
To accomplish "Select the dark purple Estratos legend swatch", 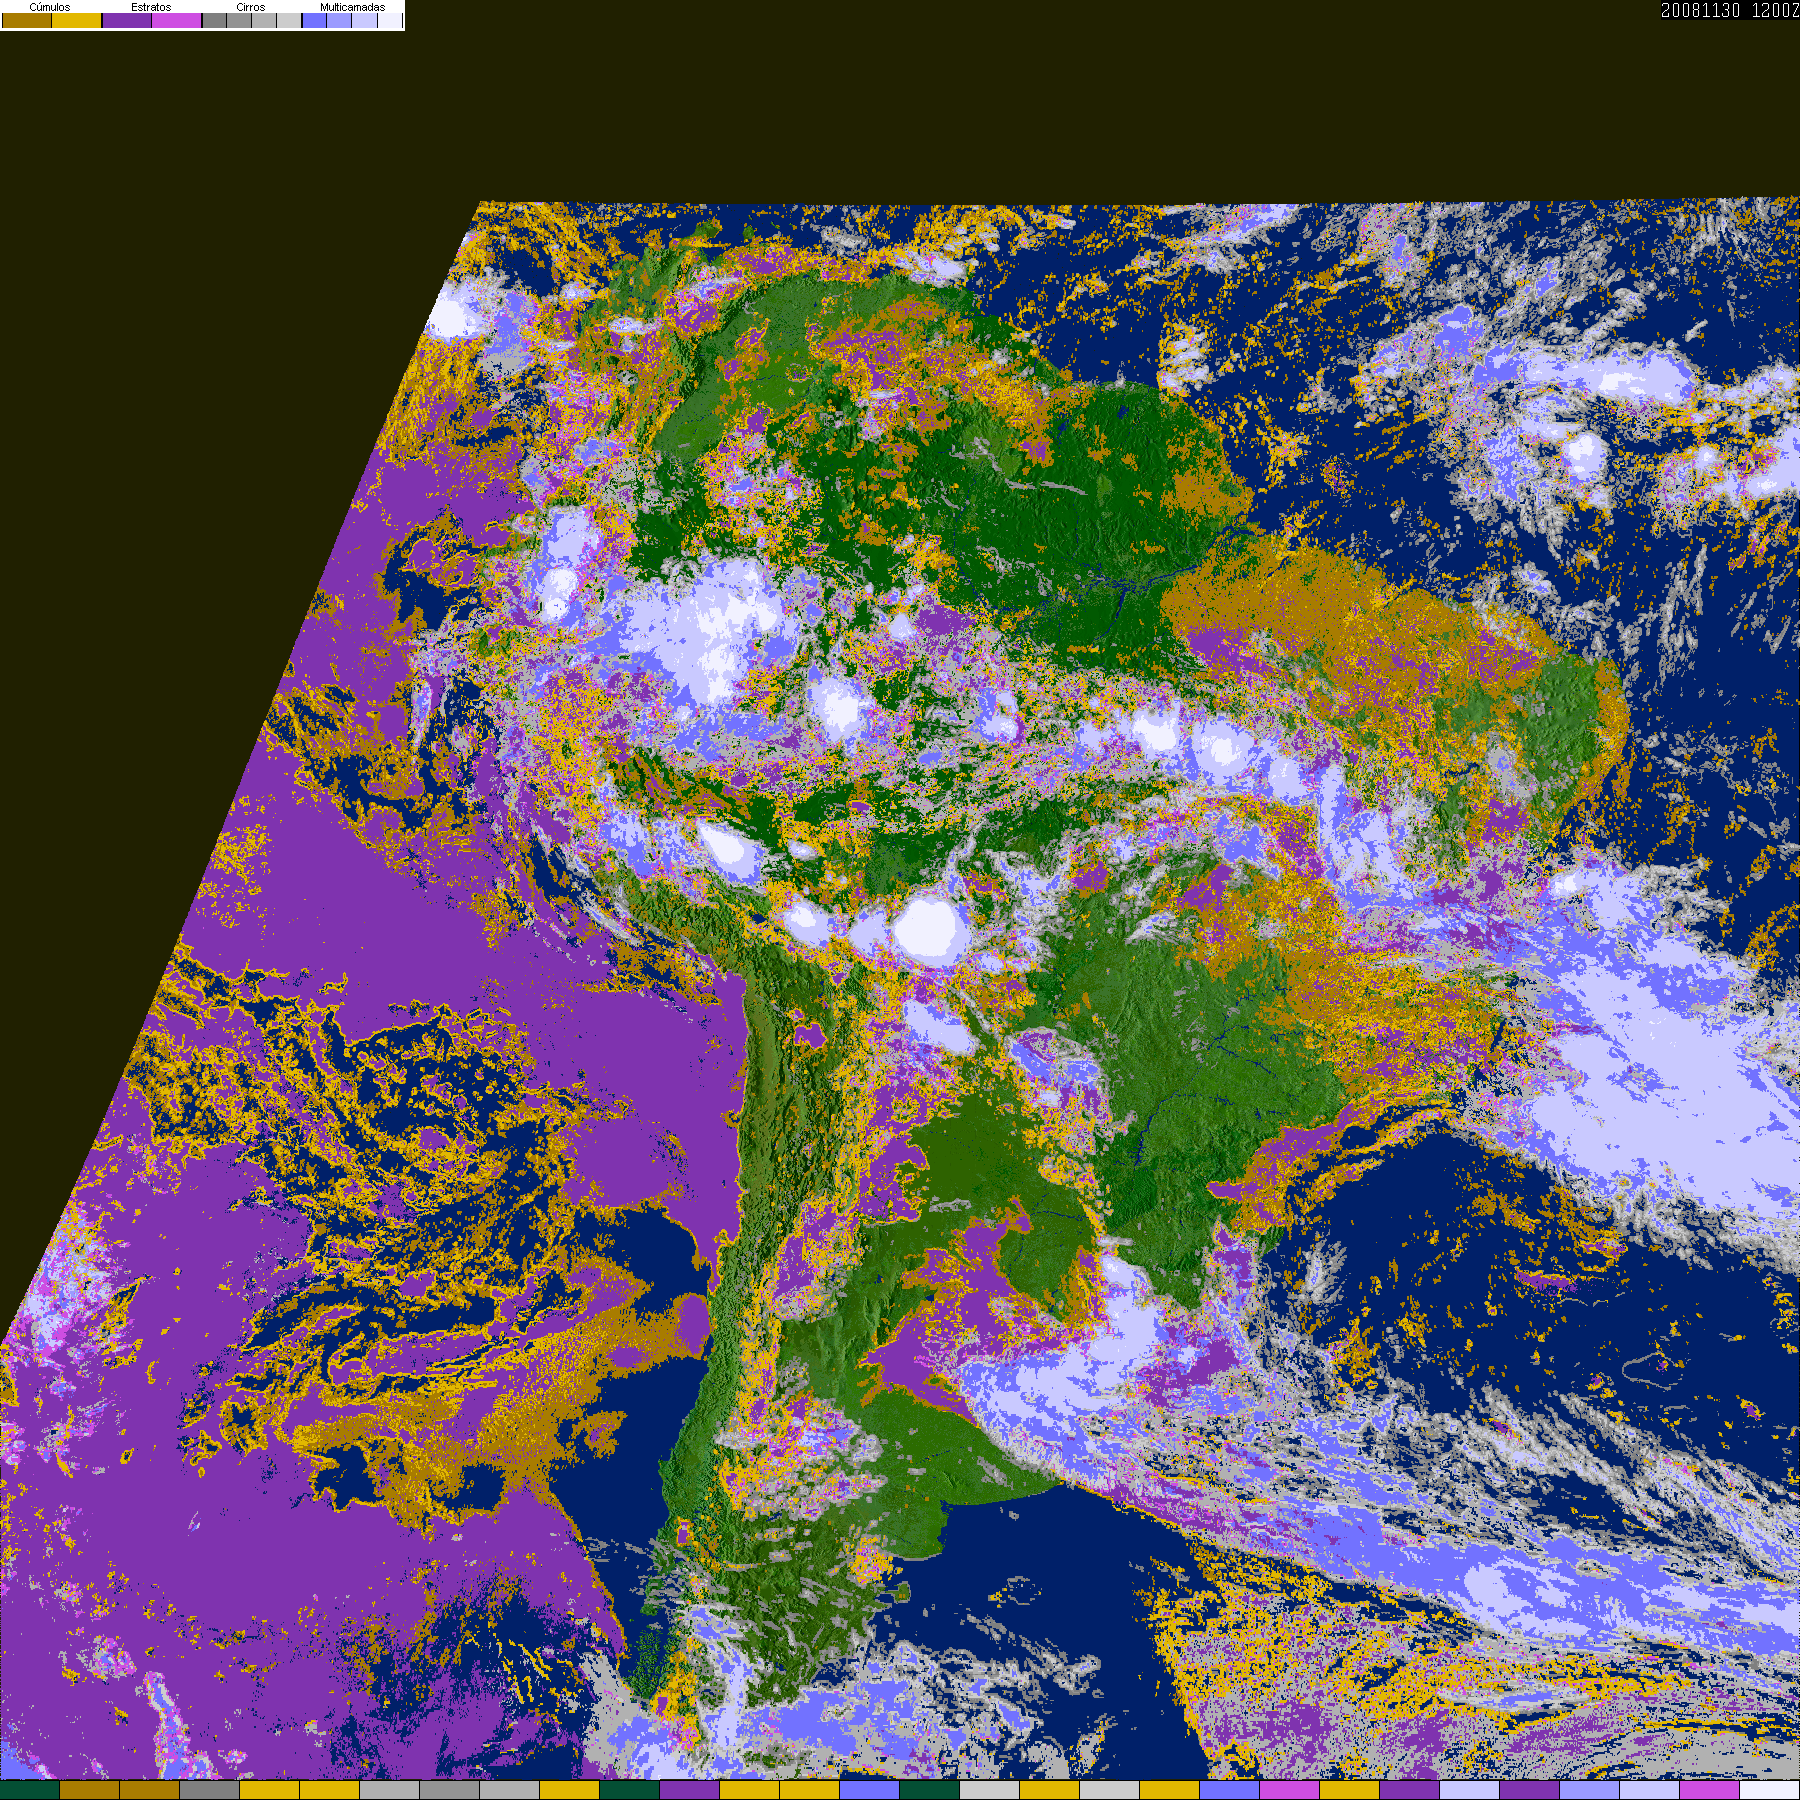I will click(127, 20).
